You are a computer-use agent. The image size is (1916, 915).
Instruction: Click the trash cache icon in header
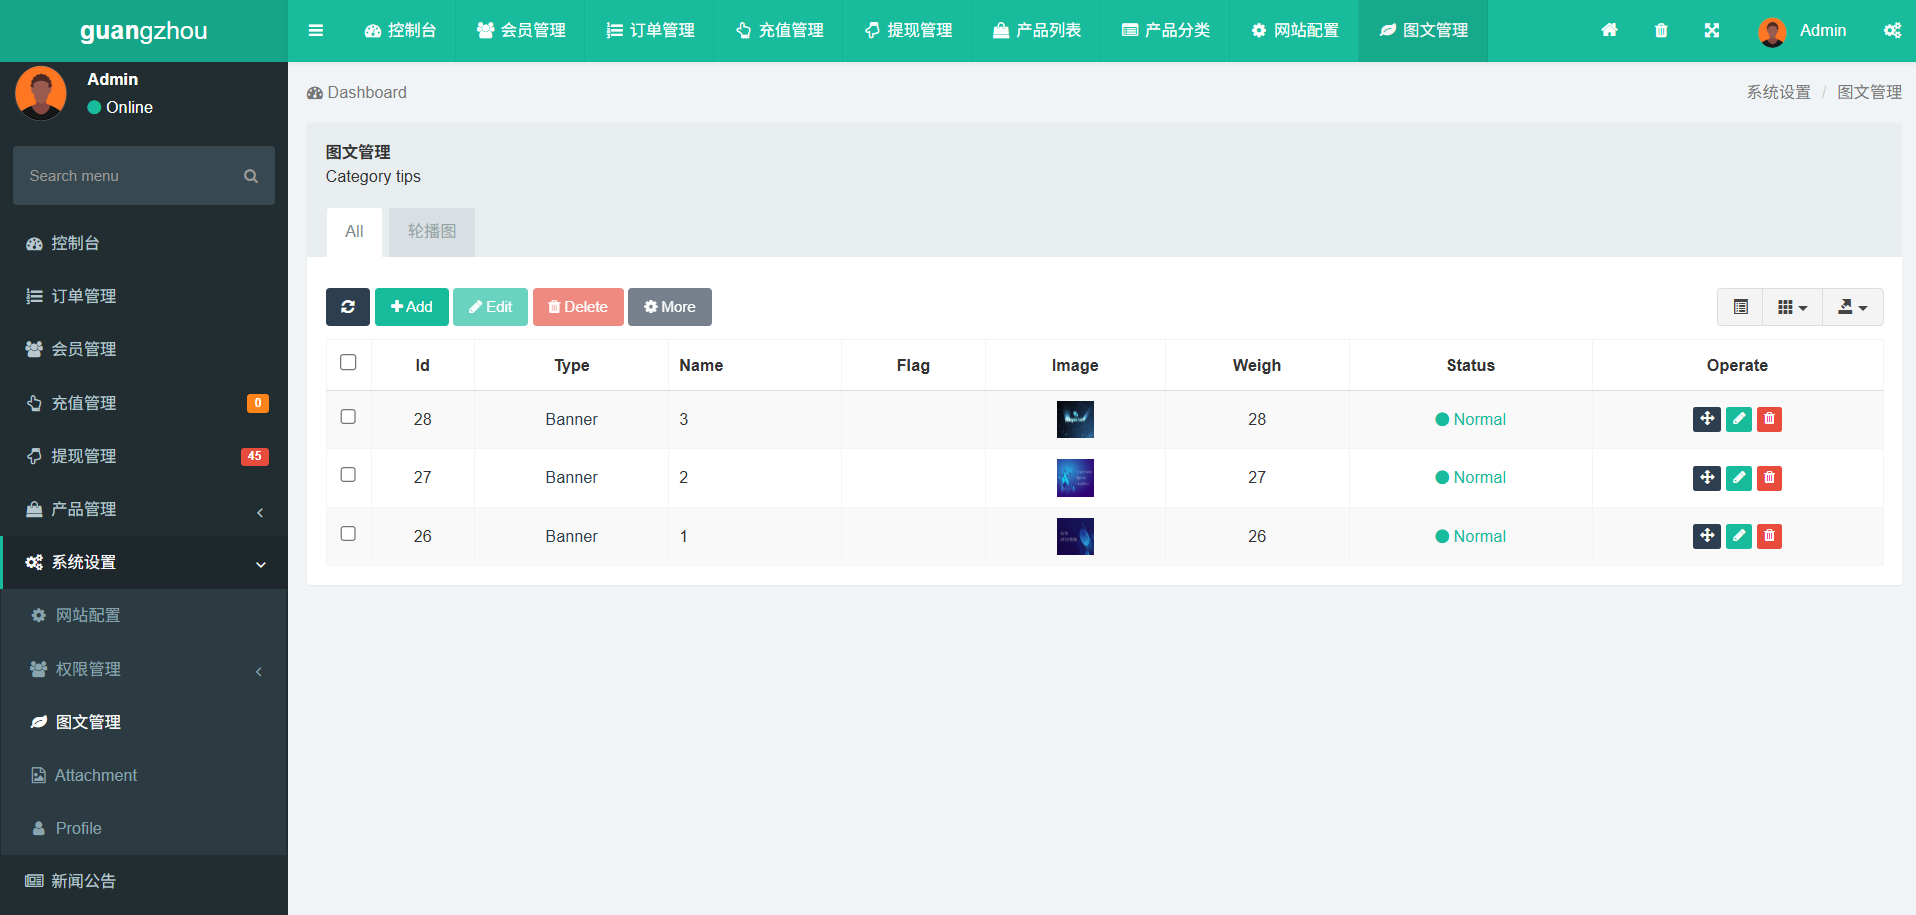point(1661,30)
